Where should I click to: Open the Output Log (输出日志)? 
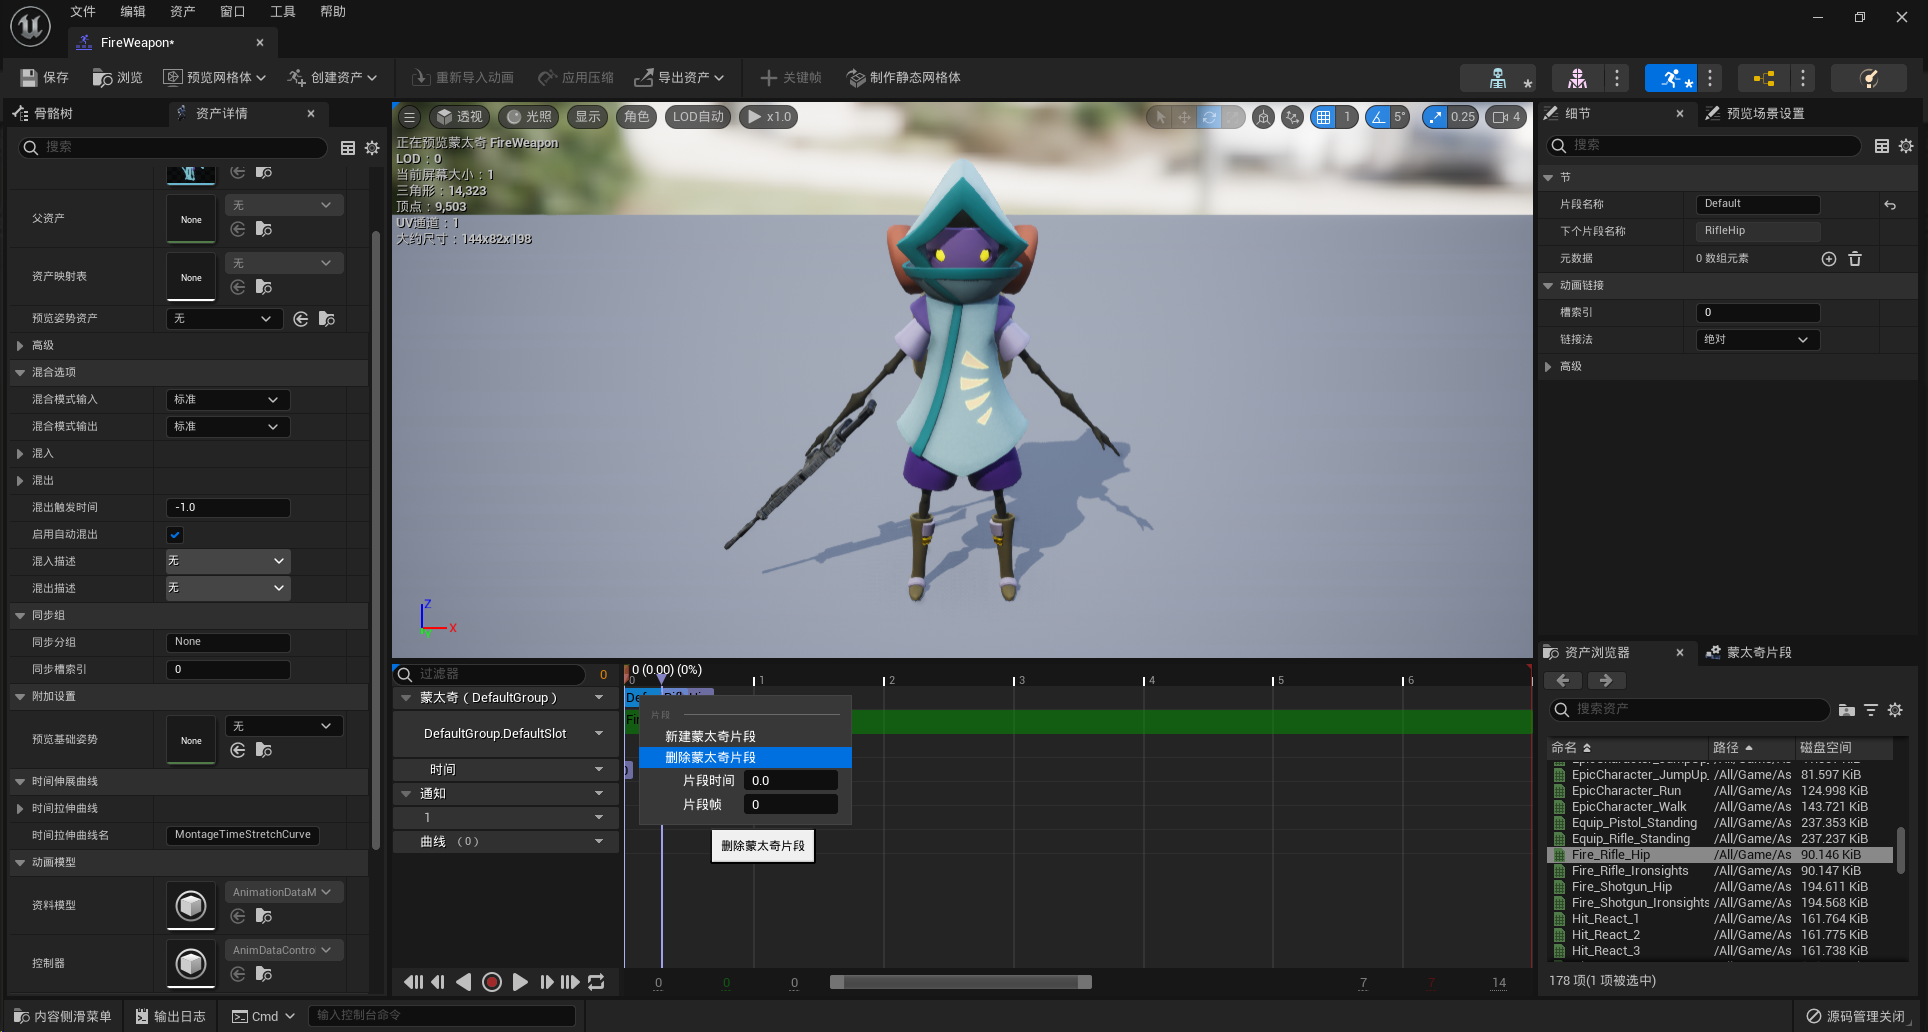click(x=171, y=1016)
